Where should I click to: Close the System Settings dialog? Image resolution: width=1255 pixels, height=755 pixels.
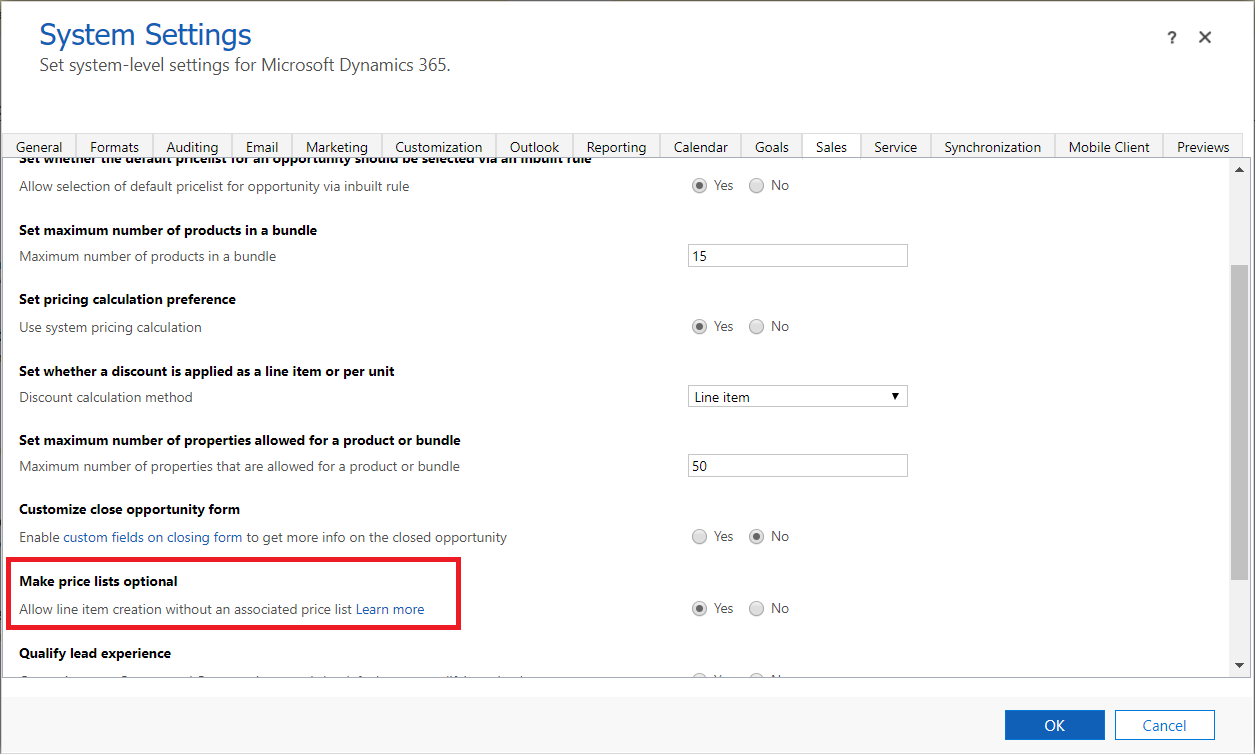(1205, 38)
